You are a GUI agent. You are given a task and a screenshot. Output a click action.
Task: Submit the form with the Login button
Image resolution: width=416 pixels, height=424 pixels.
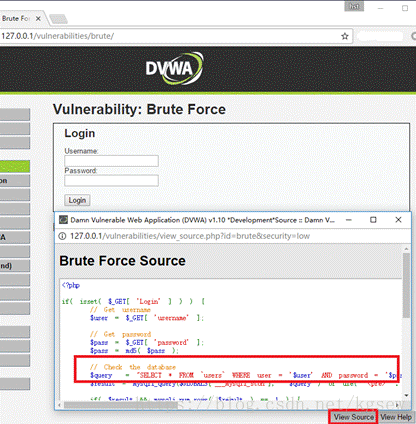coord(77,200)
